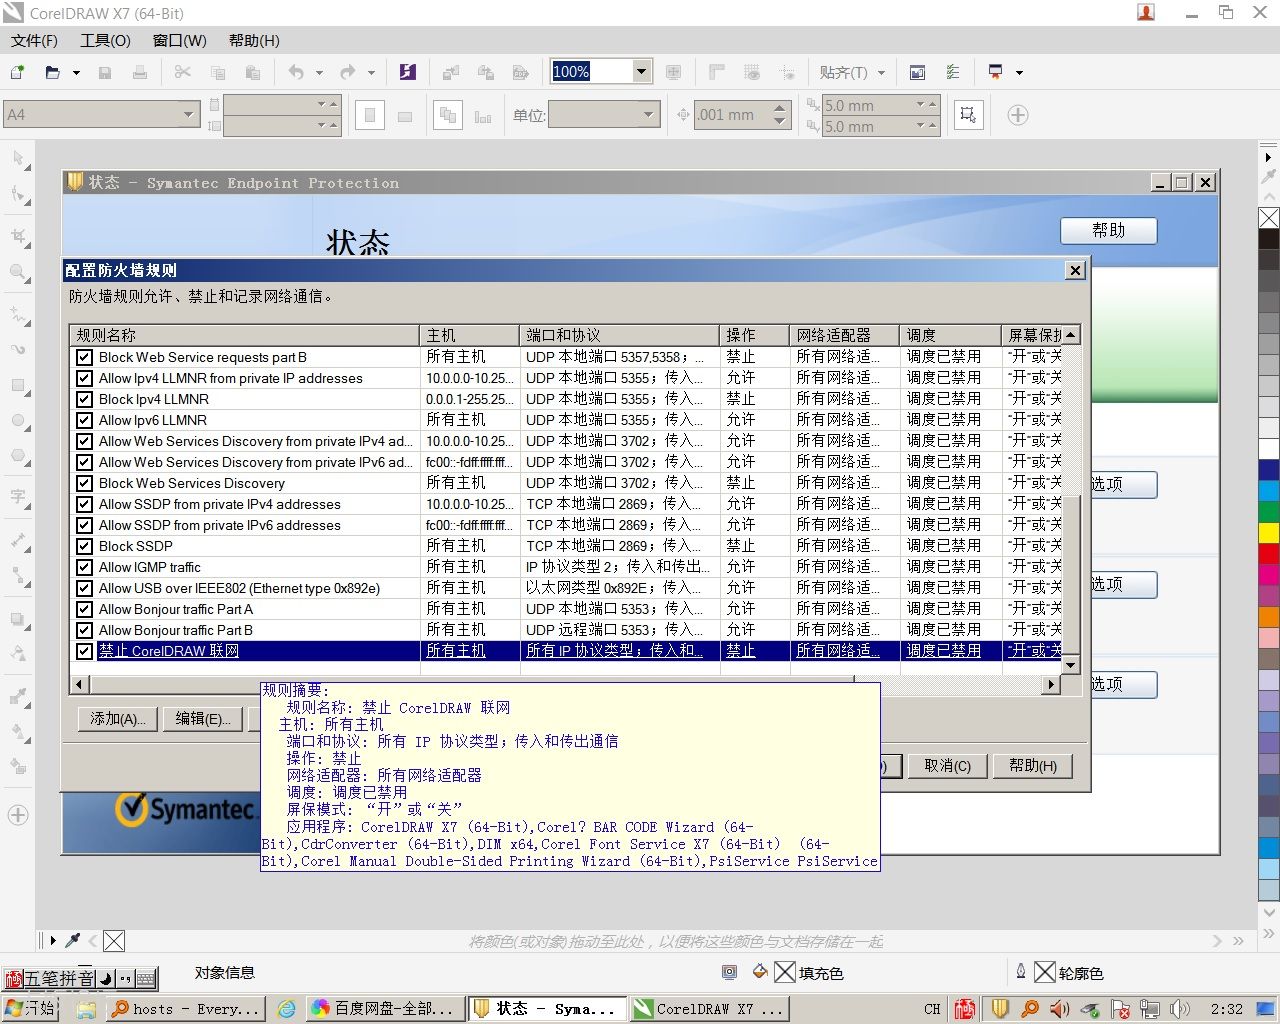The image size is (1280, 1024).
Task: Toggle the Block SSDP rule checkbox
Action: click(85, 546)
